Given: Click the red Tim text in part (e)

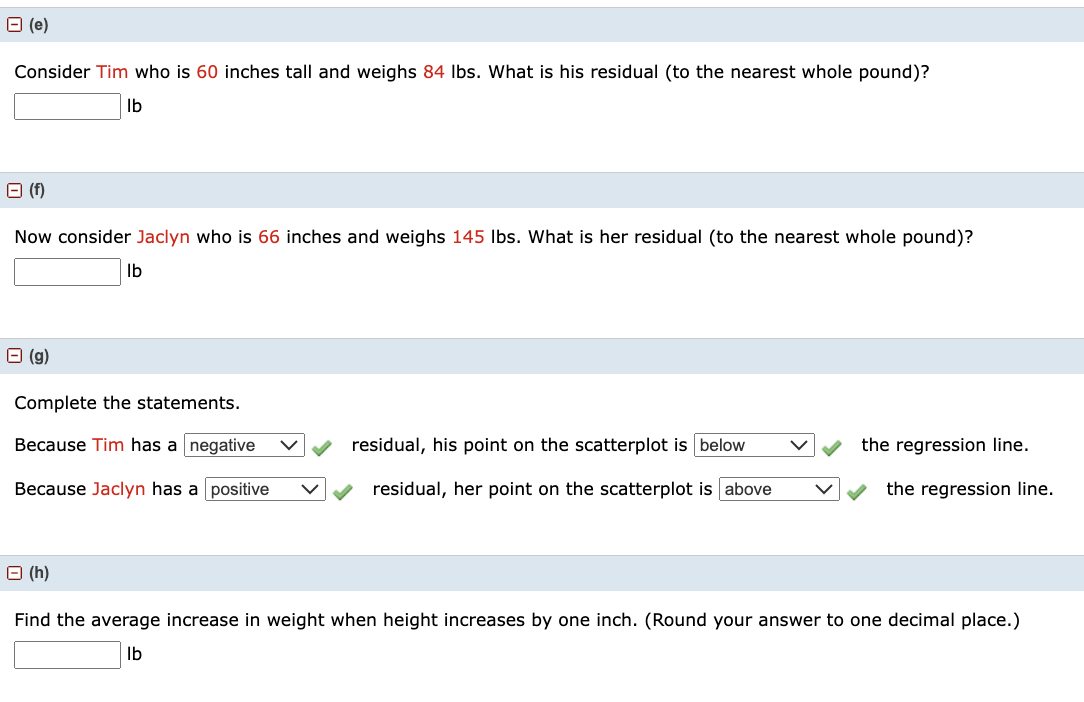Looking at the screenshot, I should click(x=113, y=72).
